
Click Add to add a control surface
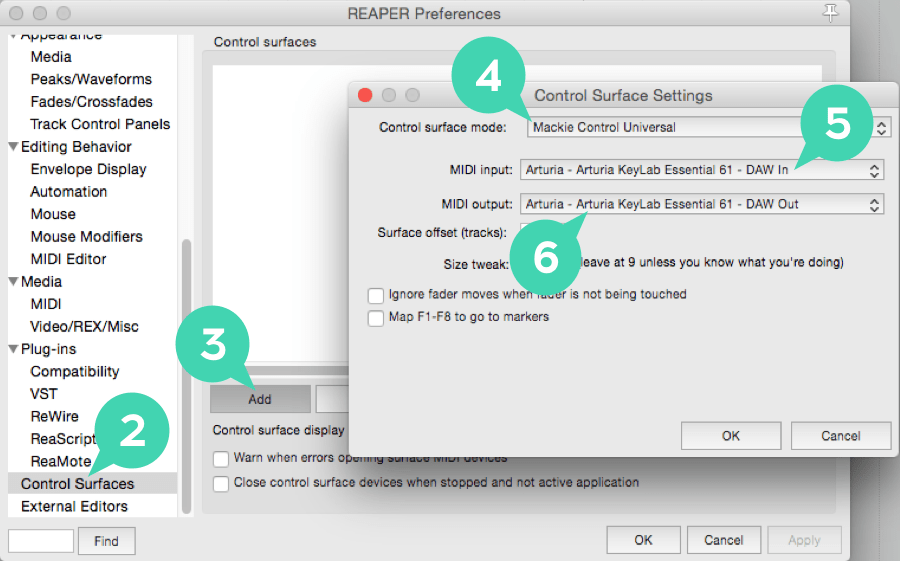[x=260, y=399]
